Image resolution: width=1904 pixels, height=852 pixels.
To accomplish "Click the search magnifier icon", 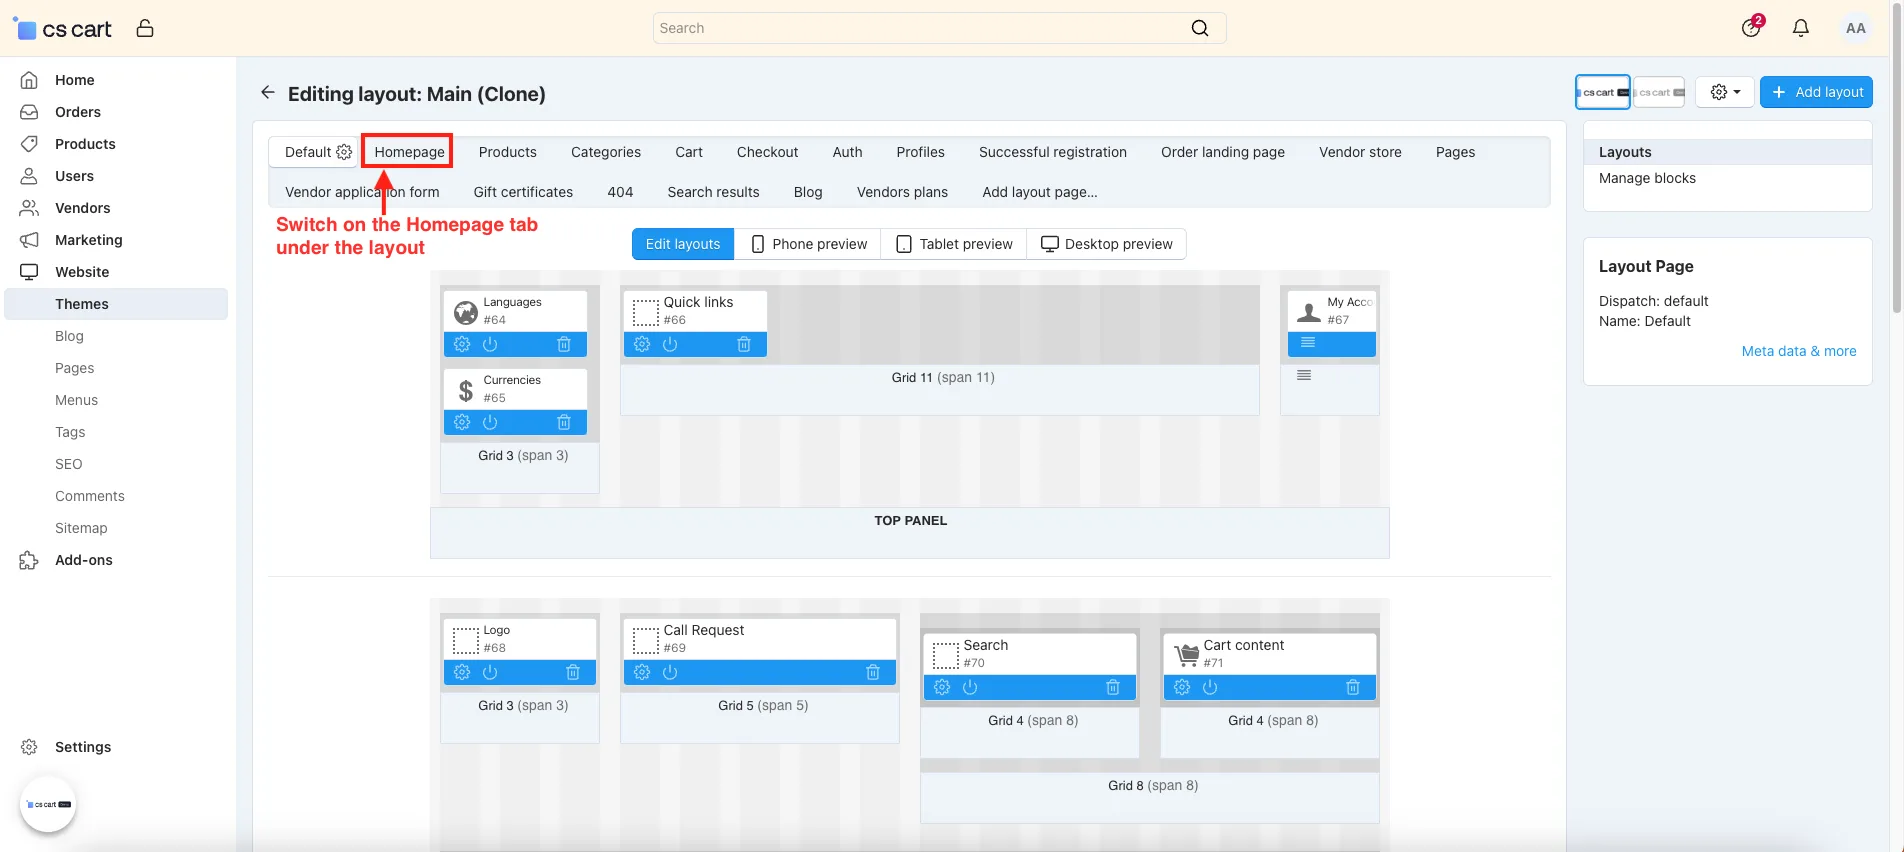I will coord(1200,28).
